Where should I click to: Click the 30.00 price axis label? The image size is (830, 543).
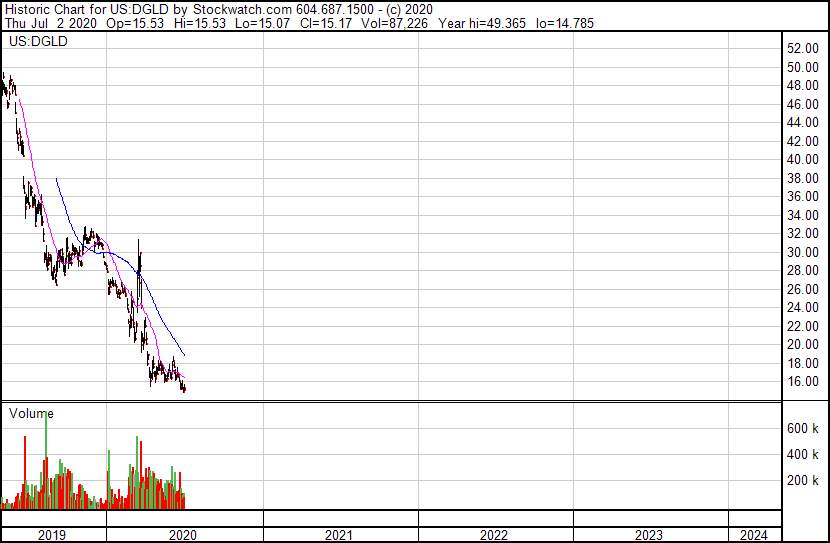[x=802, y=252]
